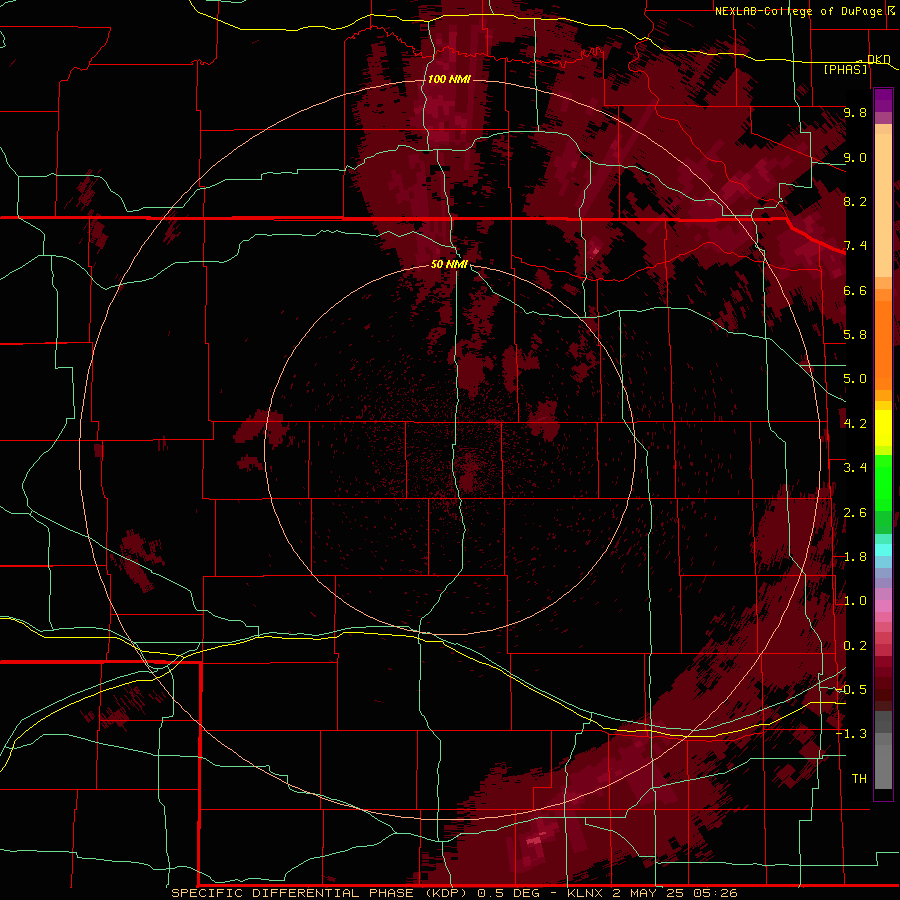Click the NEXLAB-College of DuPage credit text
The width and height of the screenshot is (900, 900).
798,11
